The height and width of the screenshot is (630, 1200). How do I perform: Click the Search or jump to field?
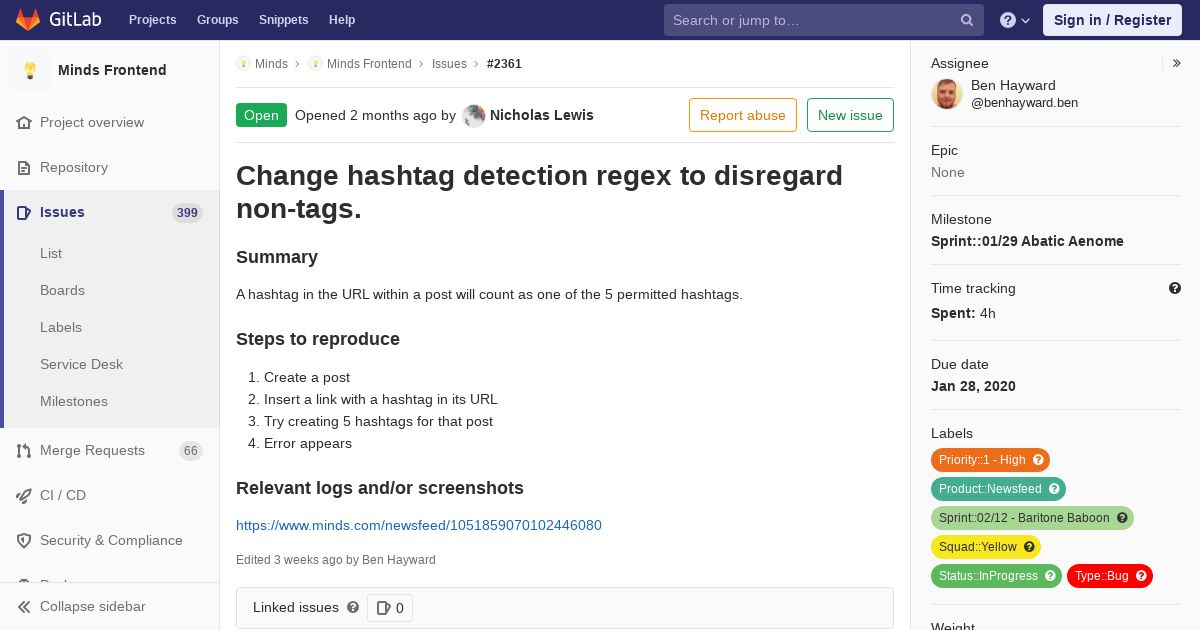point(824,20)
